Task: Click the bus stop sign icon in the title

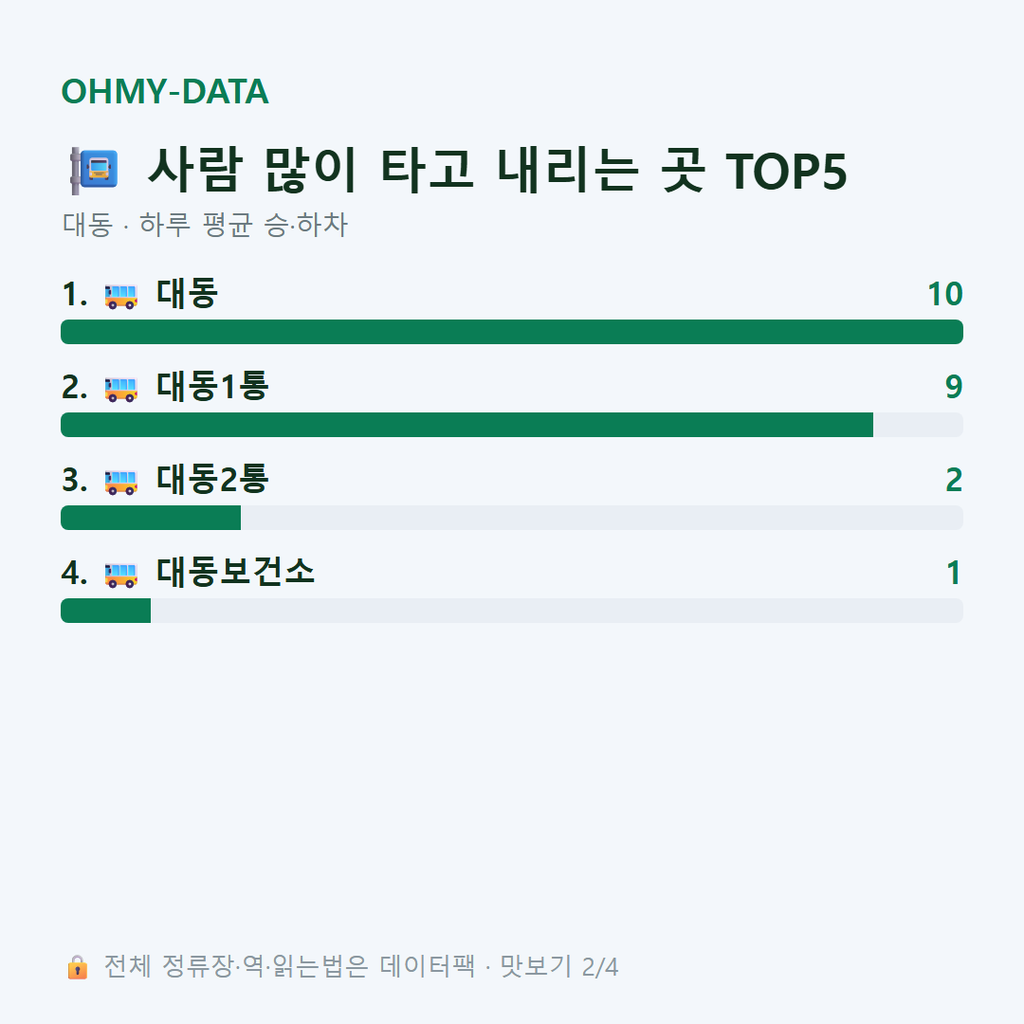Action: click(x=95, y=171)
